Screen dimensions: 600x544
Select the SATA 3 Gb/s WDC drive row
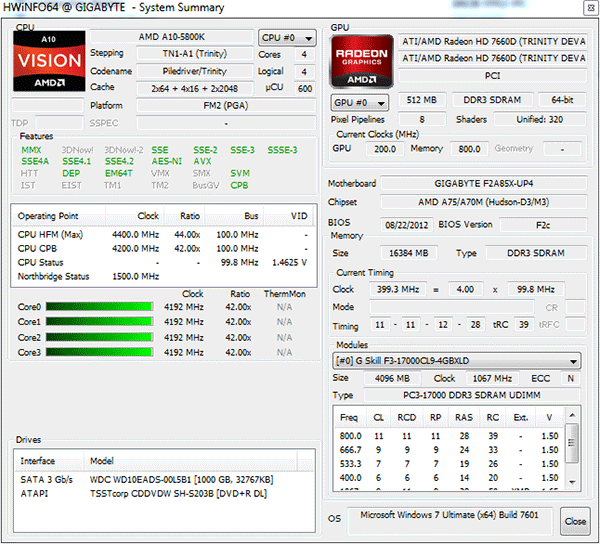pos(164,480)
